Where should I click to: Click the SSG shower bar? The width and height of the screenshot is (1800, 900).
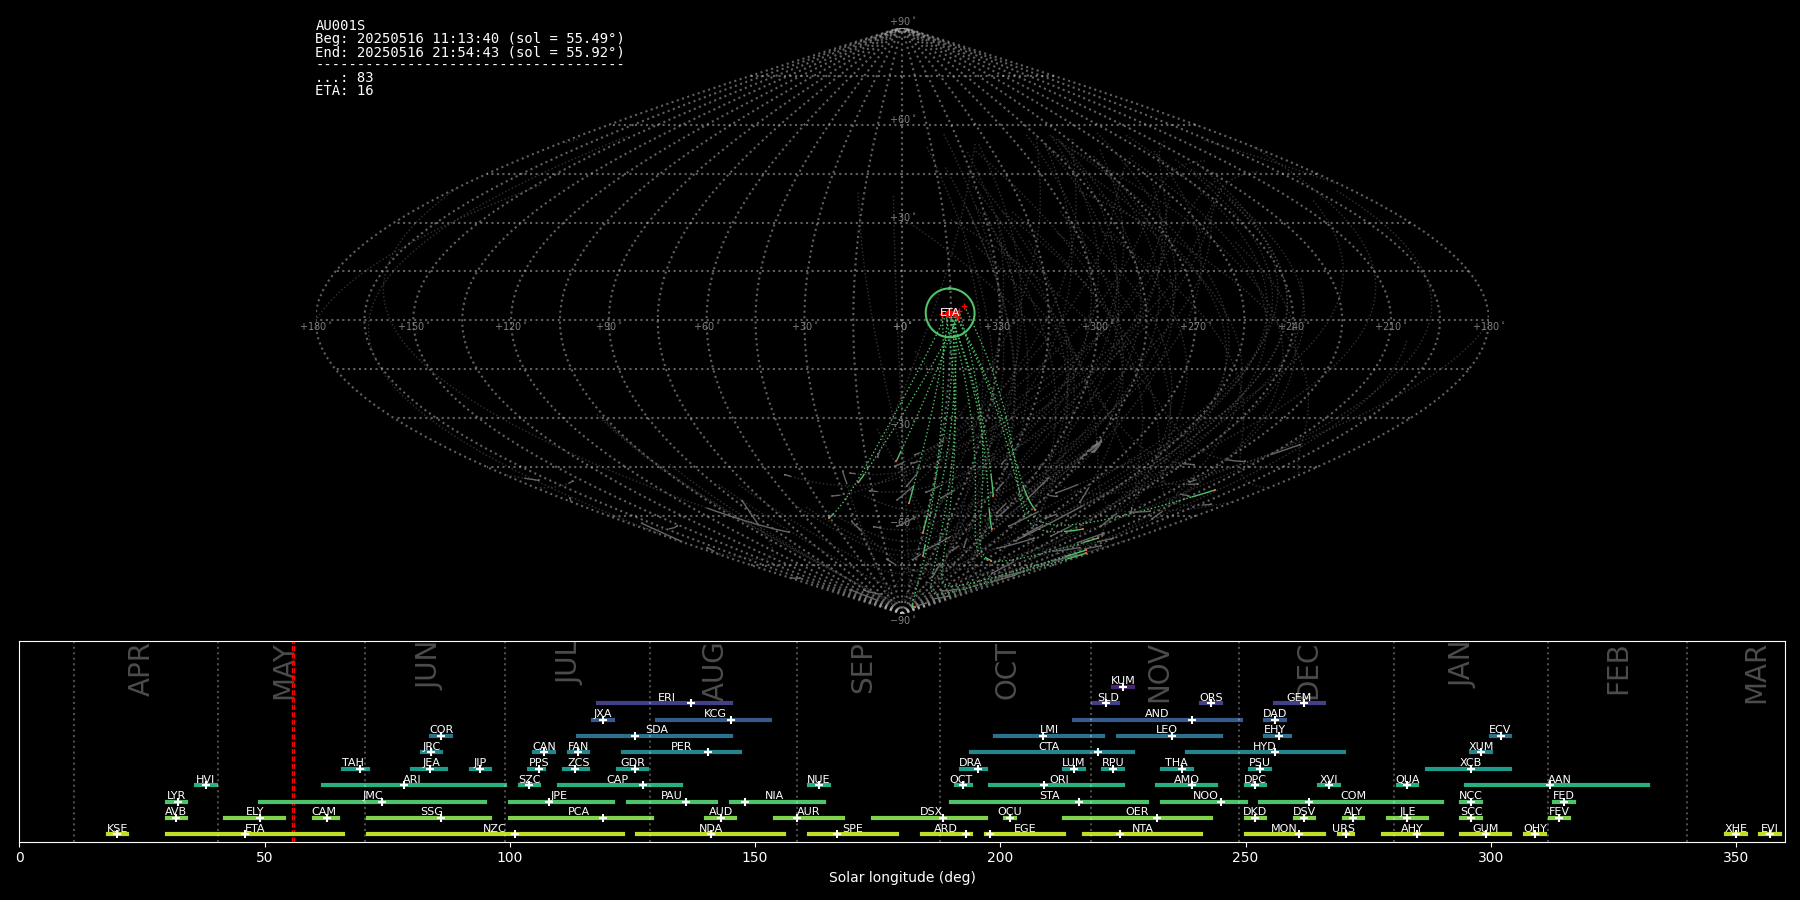[429, 818]
